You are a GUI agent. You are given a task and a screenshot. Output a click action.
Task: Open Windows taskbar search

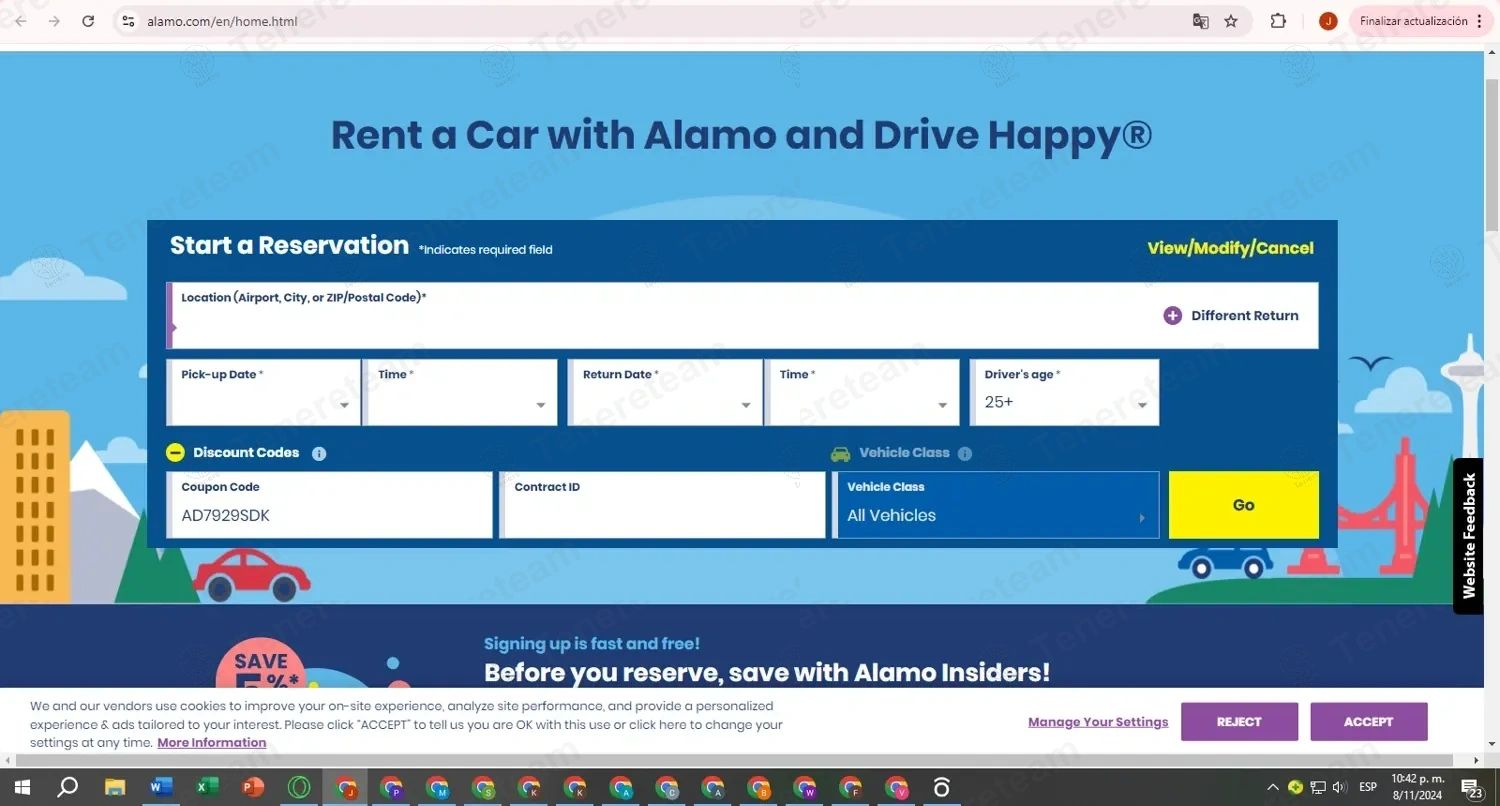pos(68,787)
